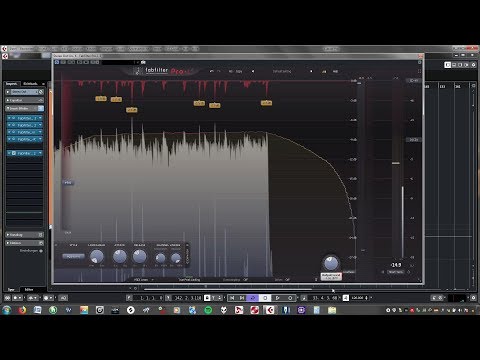This screenshot has height=360, width=480.
Task: Bypass the third FabFilter insert slot
Action: 9,132
